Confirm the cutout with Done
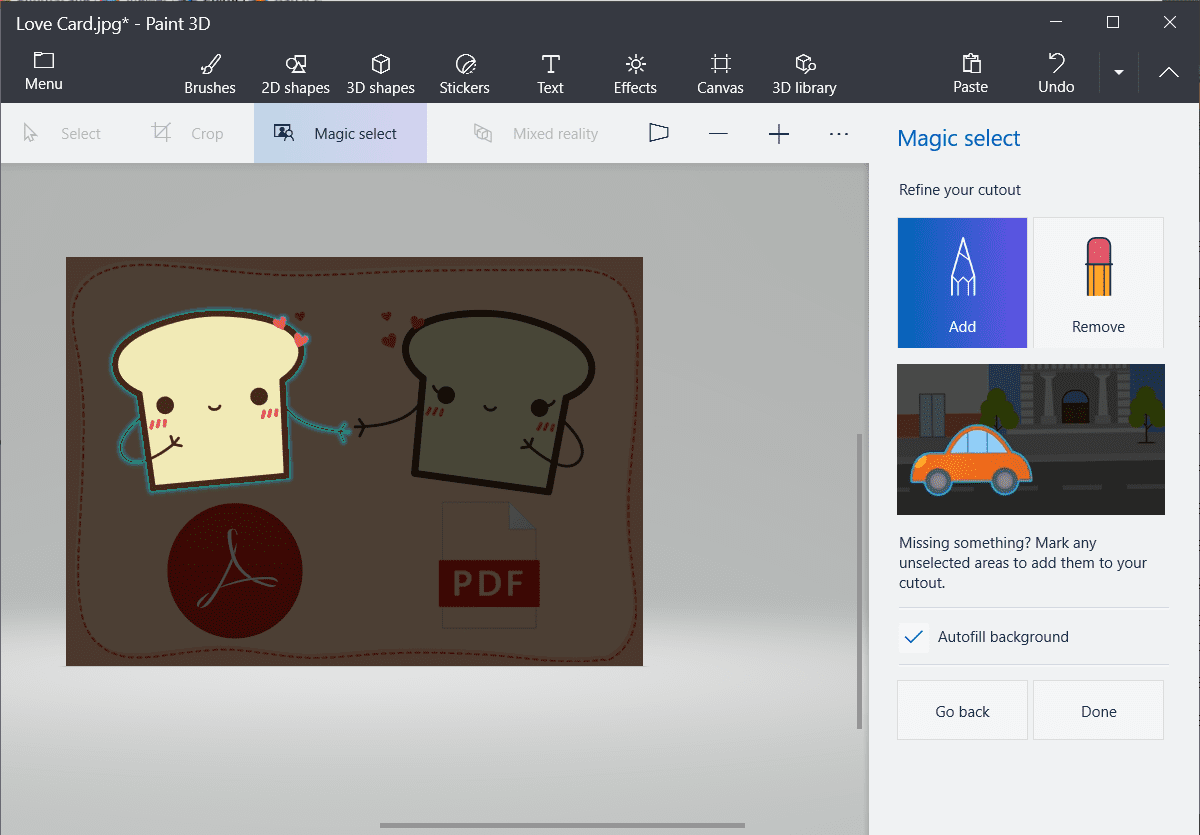 point(1098,711)
